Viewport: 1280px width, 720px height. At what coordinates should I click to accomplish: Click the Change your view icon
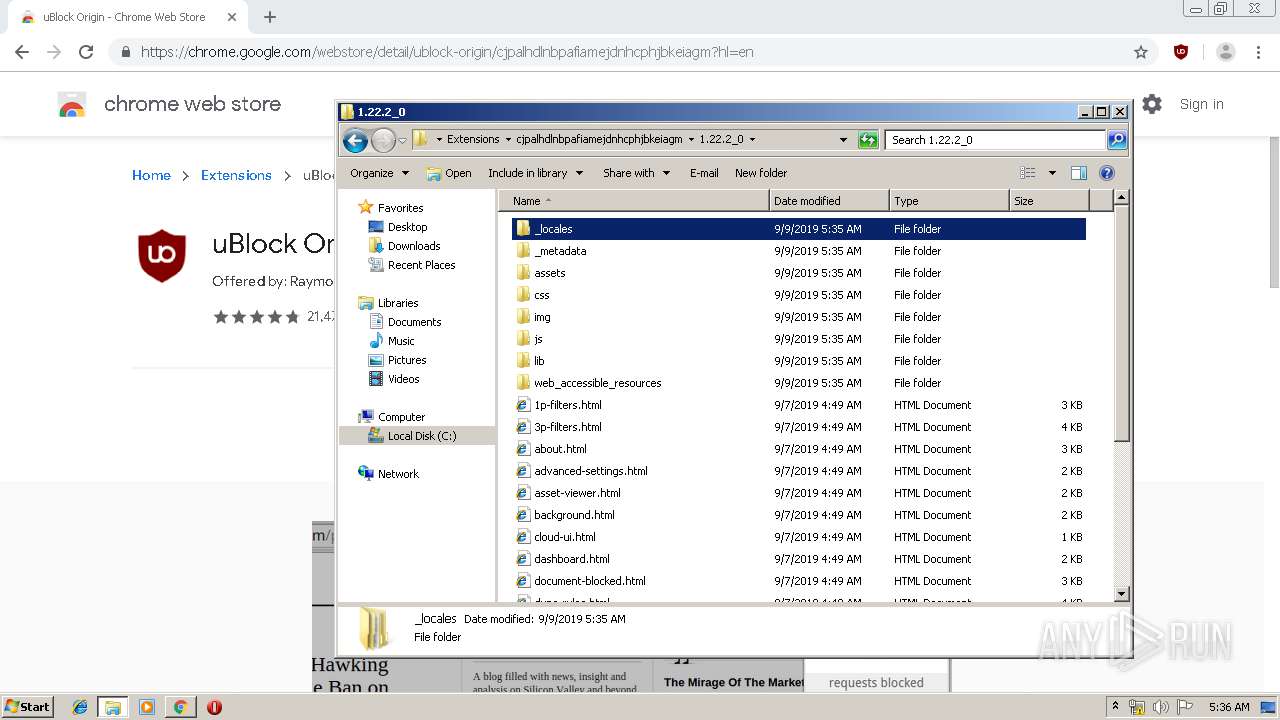[1027, 173]
